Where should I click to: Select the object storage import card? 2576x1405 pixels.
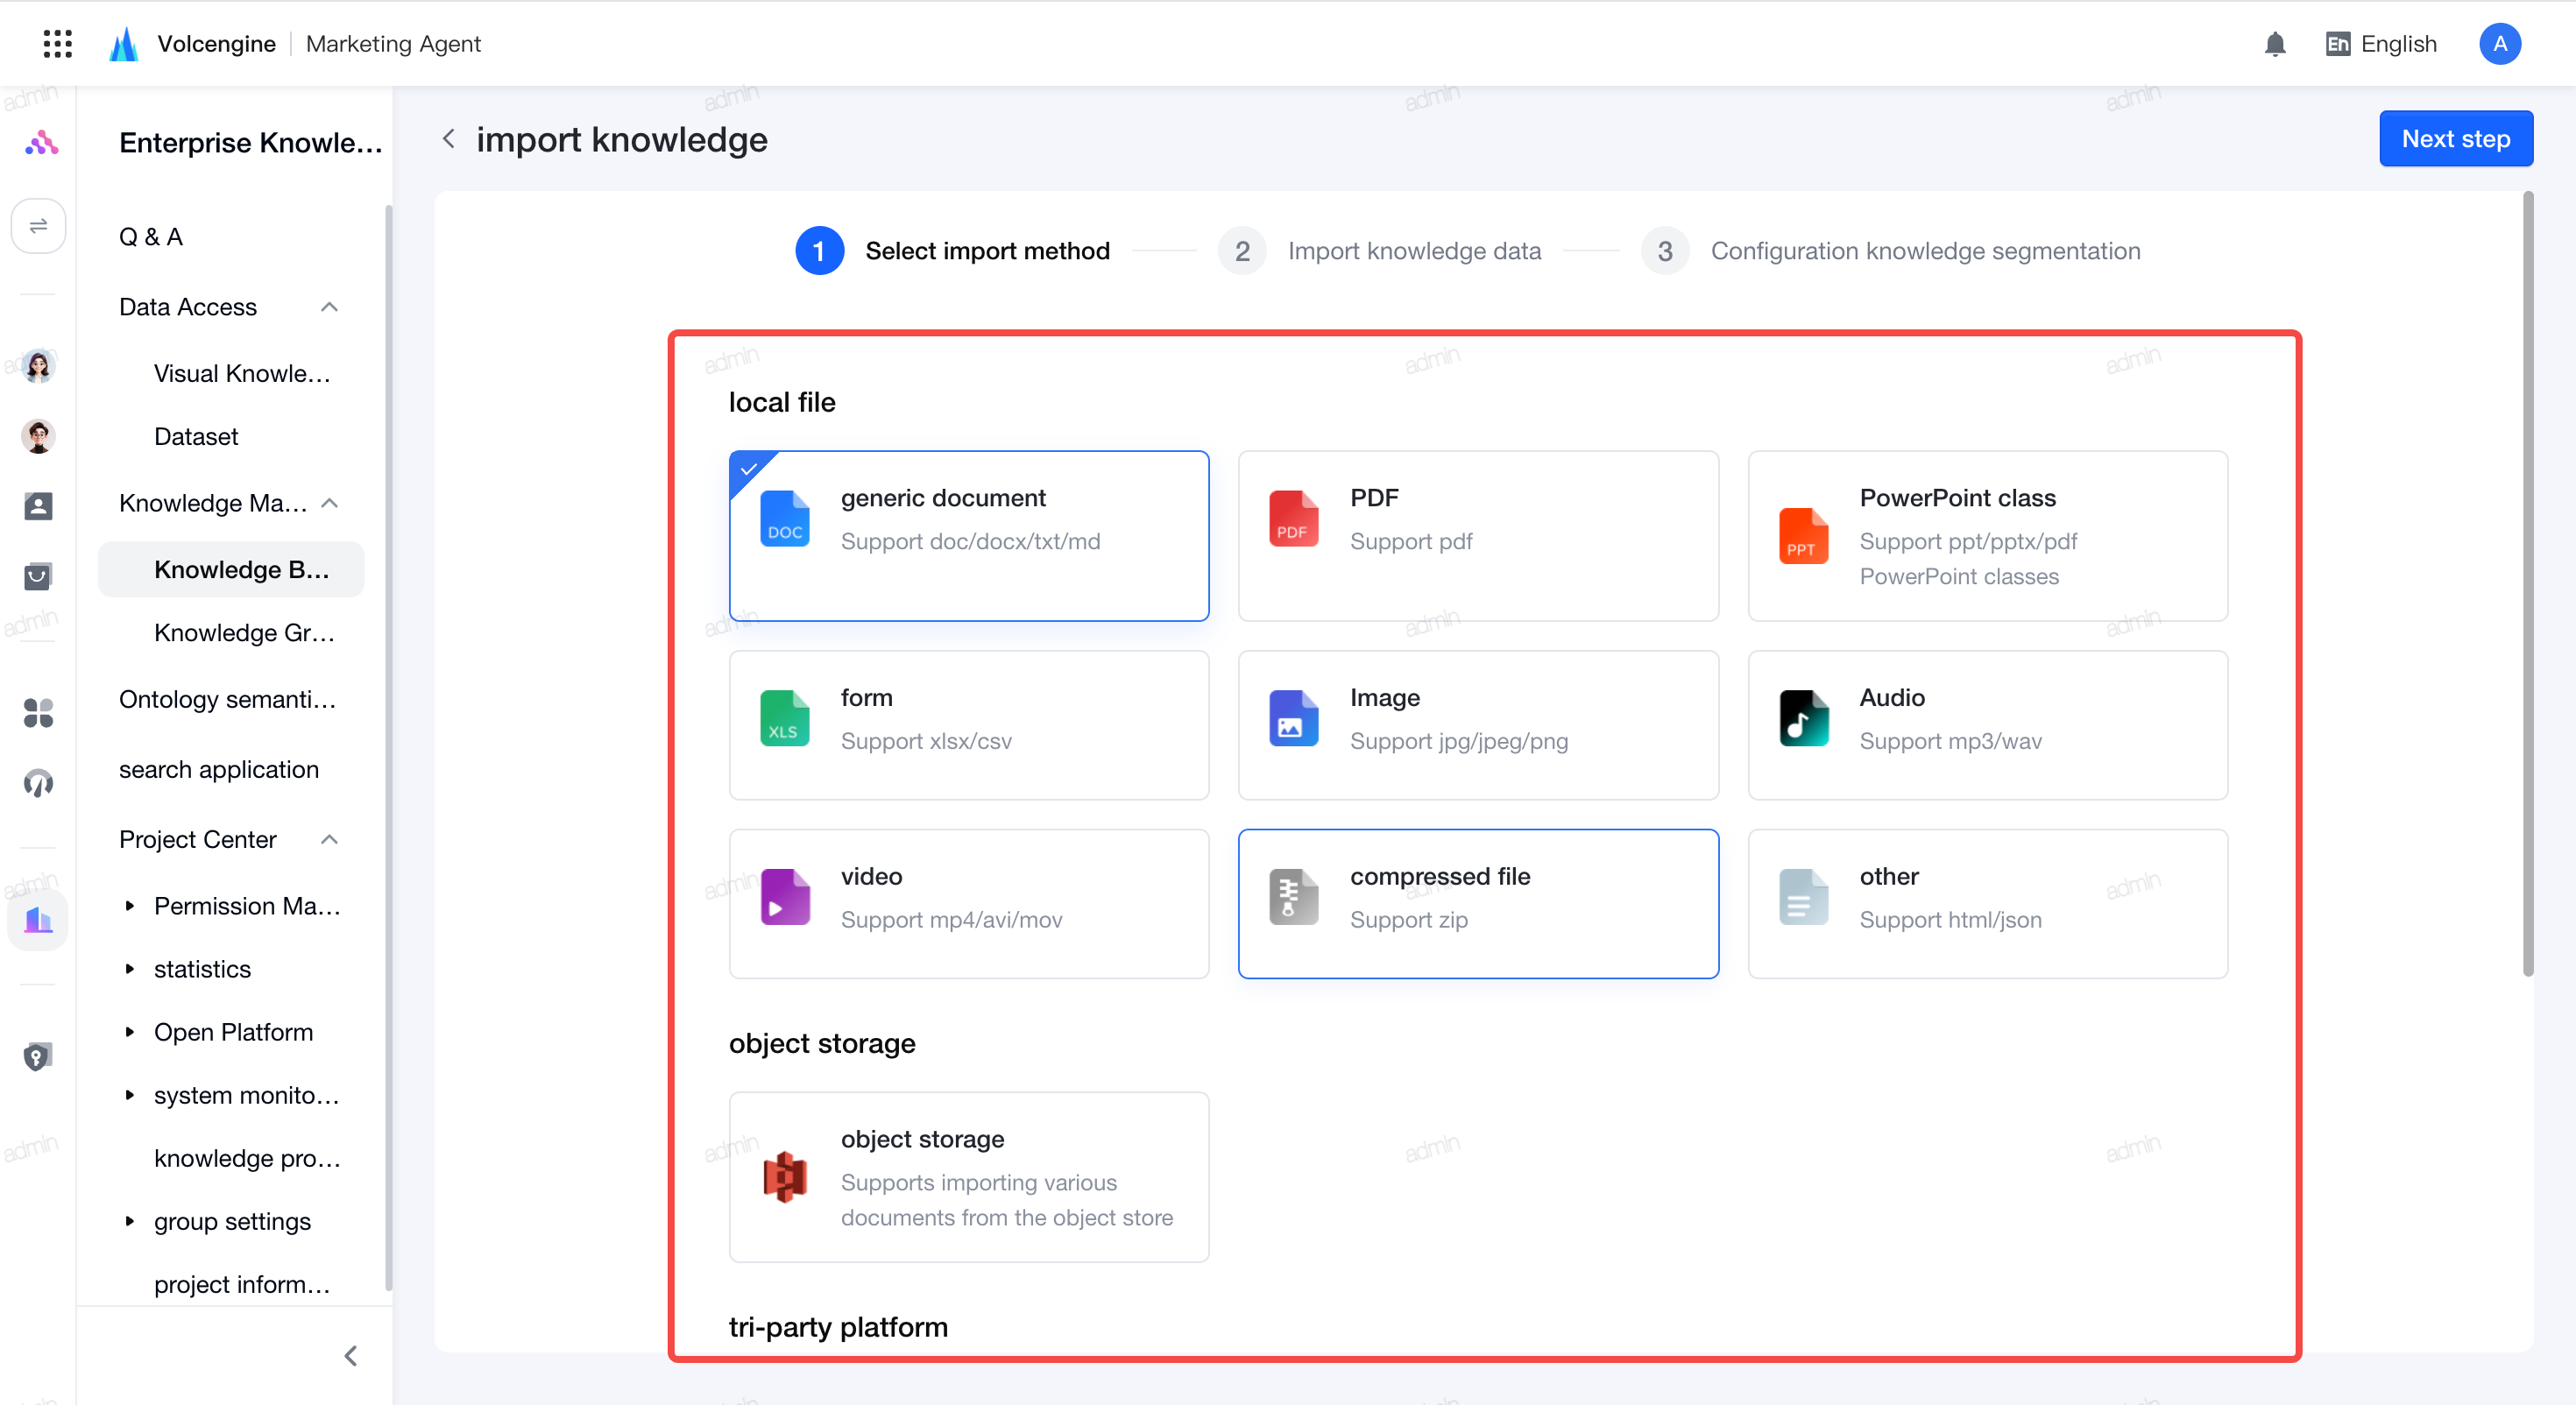[968, 1176]
